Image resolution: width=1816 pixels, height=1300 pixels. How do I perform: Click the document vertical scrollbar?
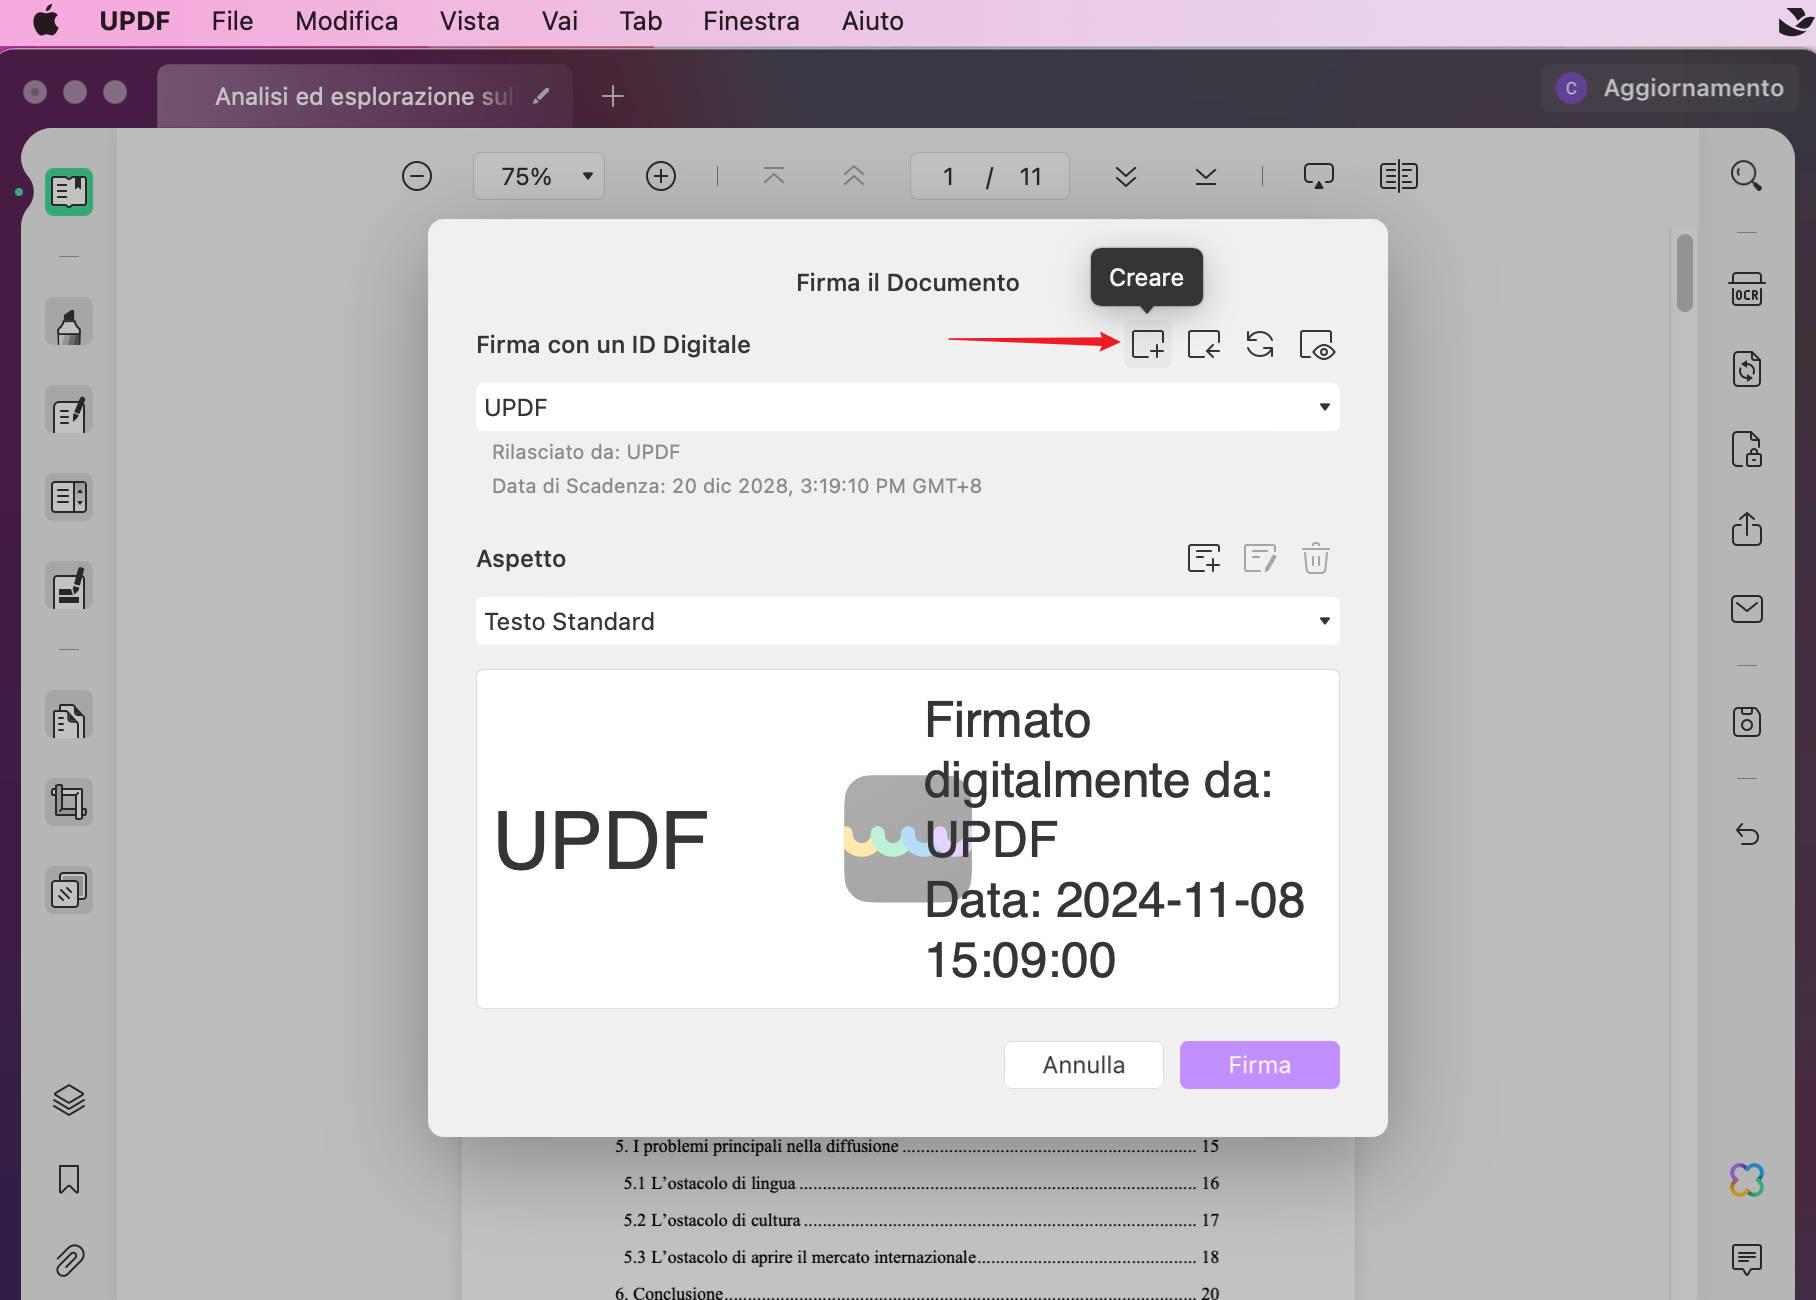(x=1685, y=272)
